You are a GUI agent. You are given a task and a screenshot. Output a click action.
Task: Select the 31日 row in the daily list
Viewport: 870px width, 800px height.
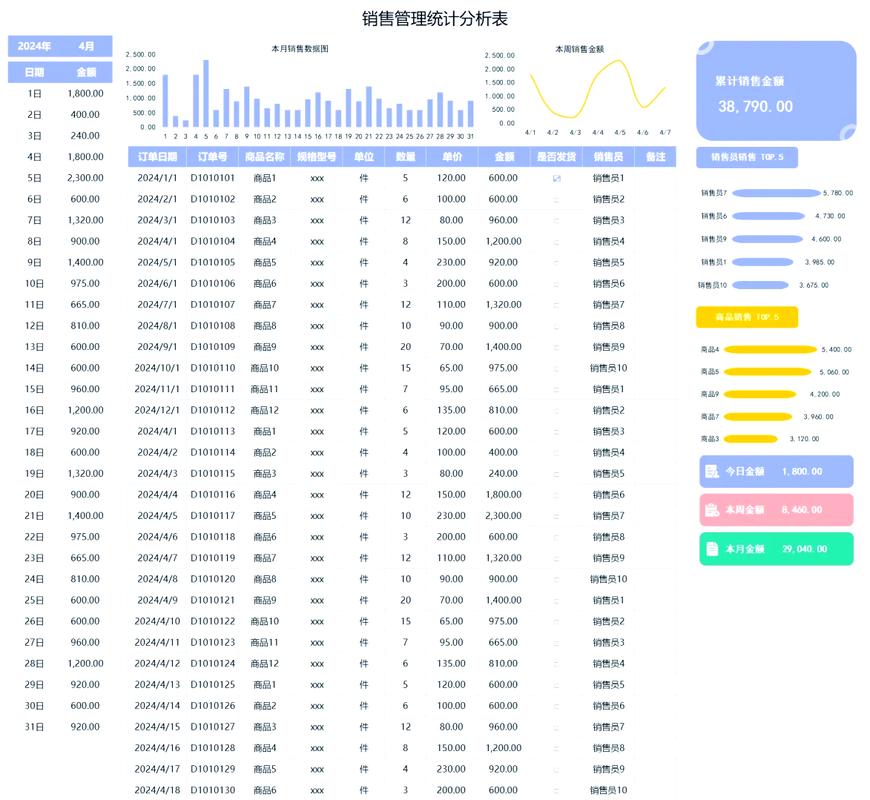[60, 727]
